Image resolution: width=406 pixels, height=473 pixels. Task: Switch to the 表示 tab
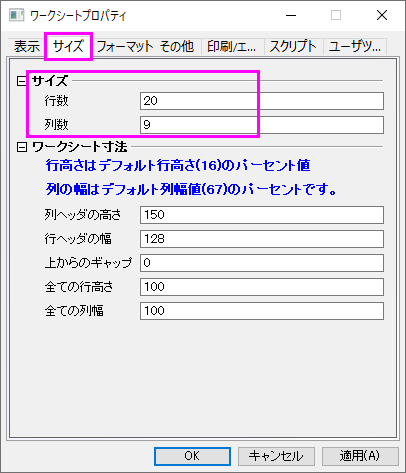coord(27,46)
